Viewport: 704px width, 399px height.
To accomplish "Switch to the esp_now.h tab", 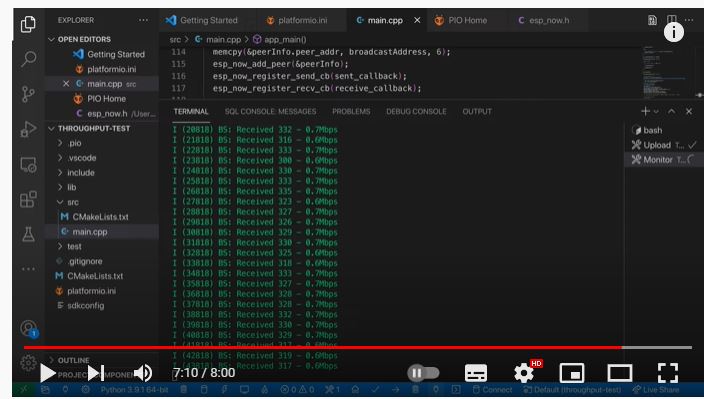I will (544, 20).
